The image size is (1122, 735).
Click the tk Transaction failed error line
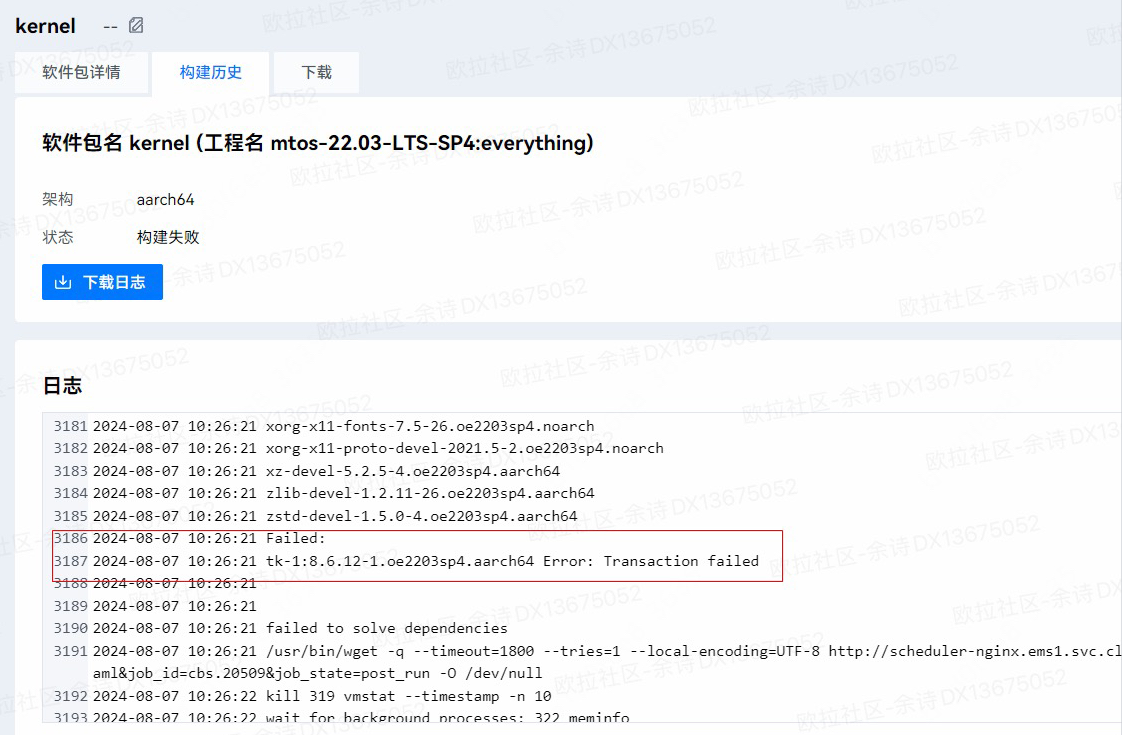click(x=512, y=561)
